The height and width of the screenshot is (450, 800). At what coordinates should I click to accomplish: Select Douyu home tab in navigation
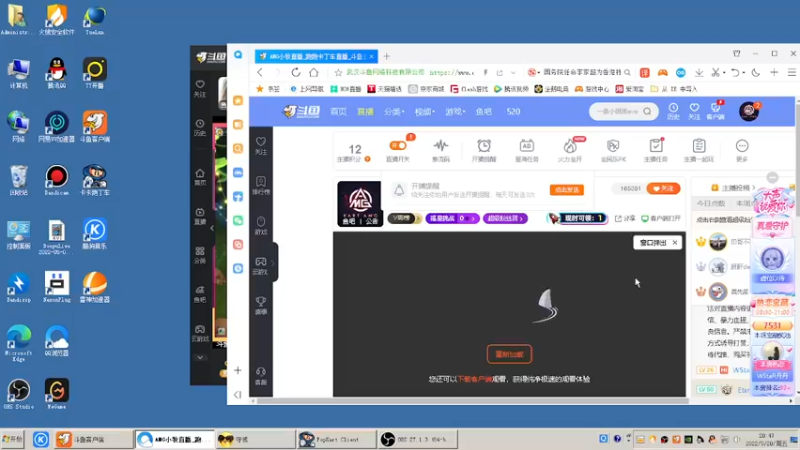pyautogui.click(x=338, y=111)
